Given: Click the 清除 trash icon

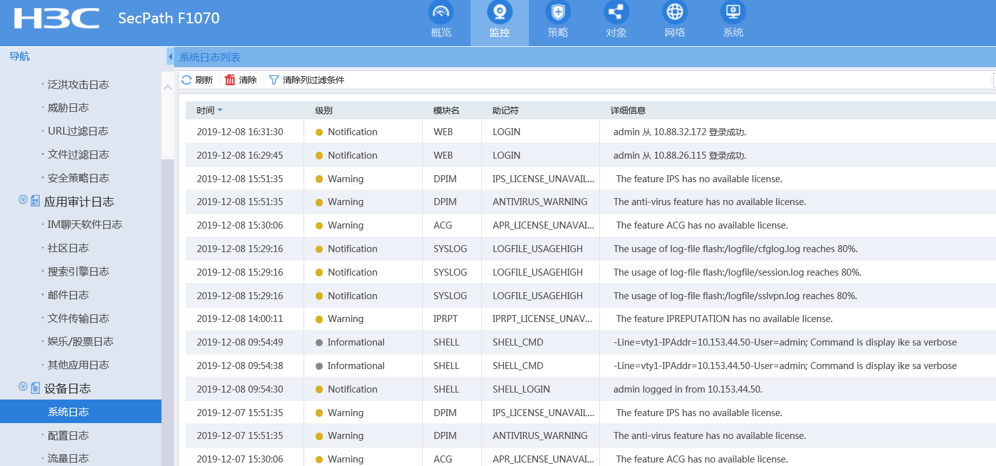Looking at the screenshot, I should pos(230,80).
